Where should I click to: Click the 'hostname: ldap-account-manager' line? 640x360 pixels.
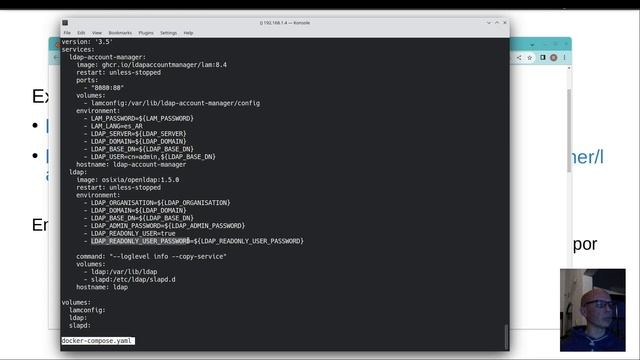coord(131,164)
